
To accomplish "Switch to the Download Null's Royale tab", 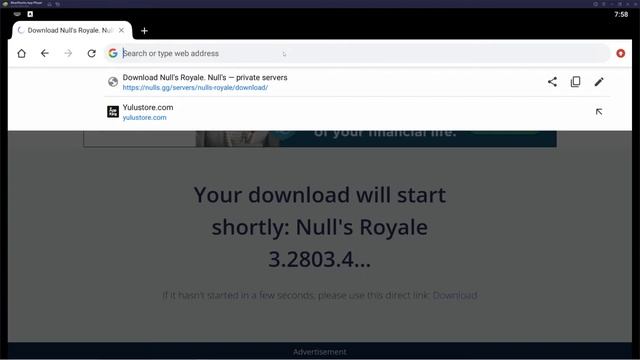I will click(x=69, y=30).
